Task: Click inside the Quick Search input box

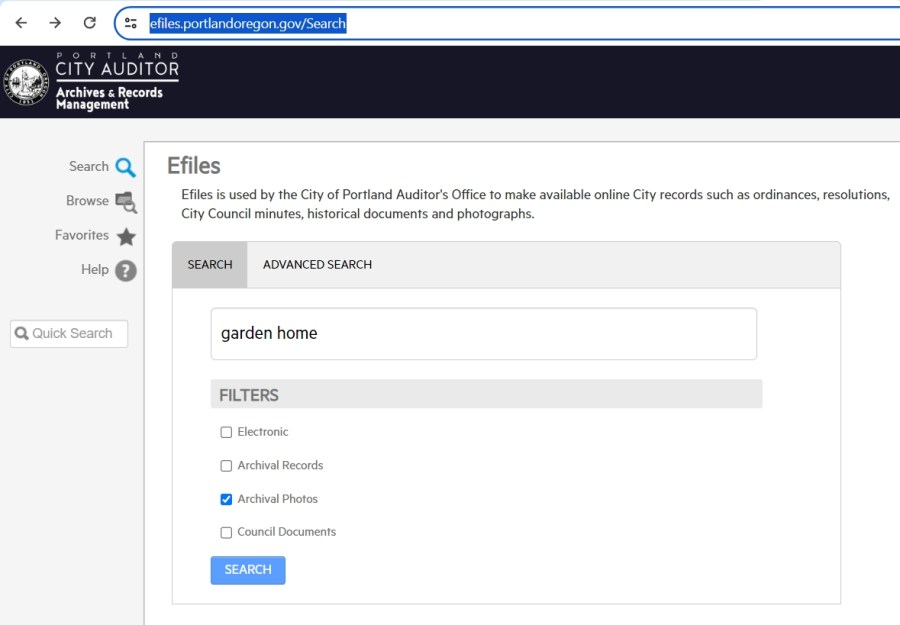Action: (x=75, y=332)
